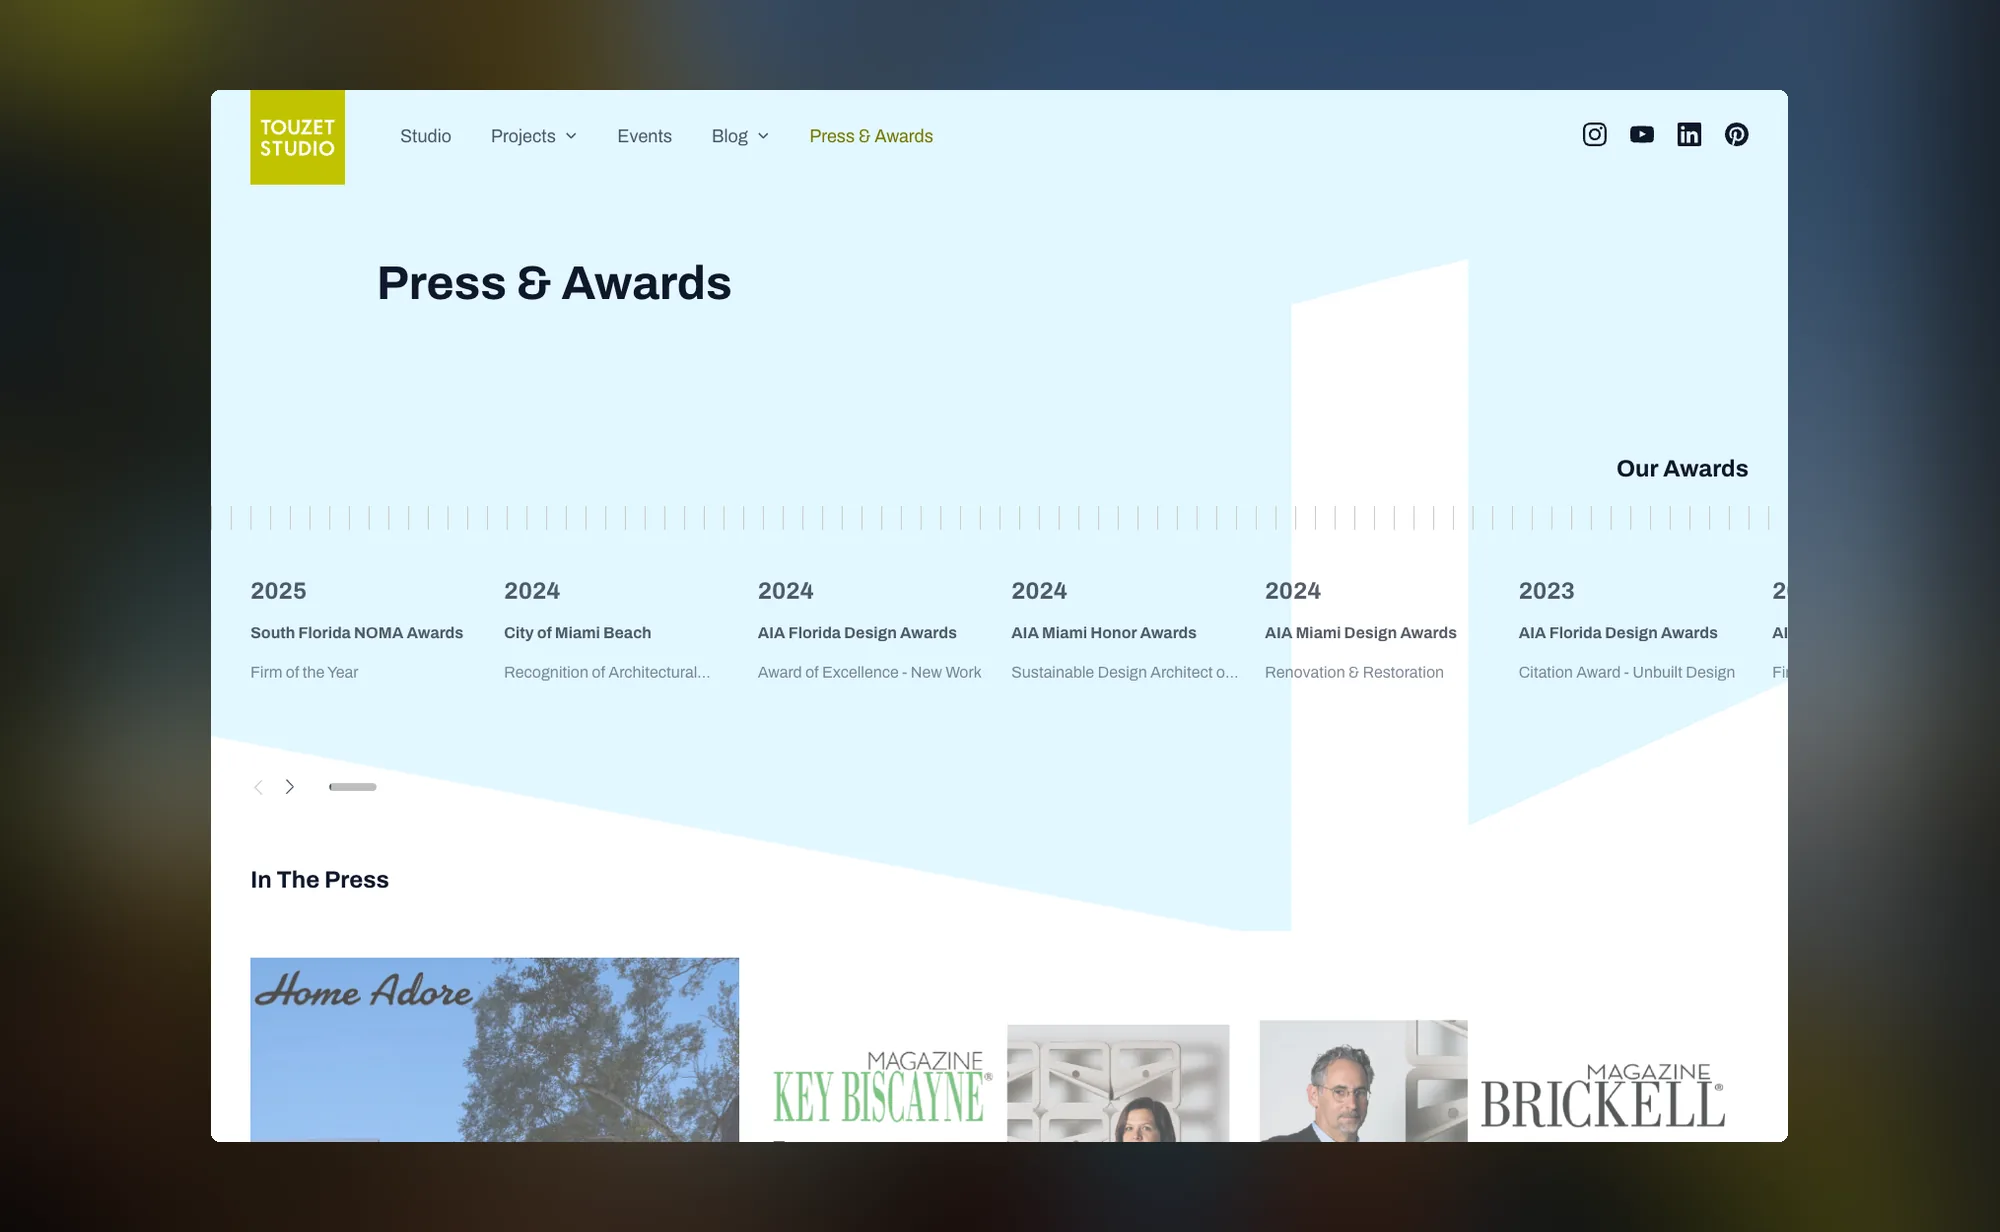2000x1232 pixels.
Task: Open the Home Adore press thumbnail
Action: point(494,1050)
